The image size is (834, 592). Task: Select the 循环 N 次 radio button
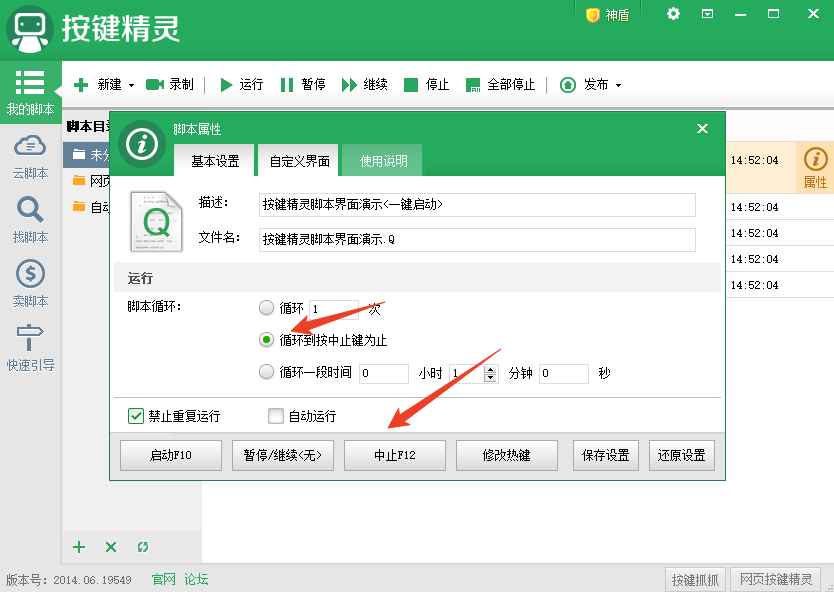266,308
